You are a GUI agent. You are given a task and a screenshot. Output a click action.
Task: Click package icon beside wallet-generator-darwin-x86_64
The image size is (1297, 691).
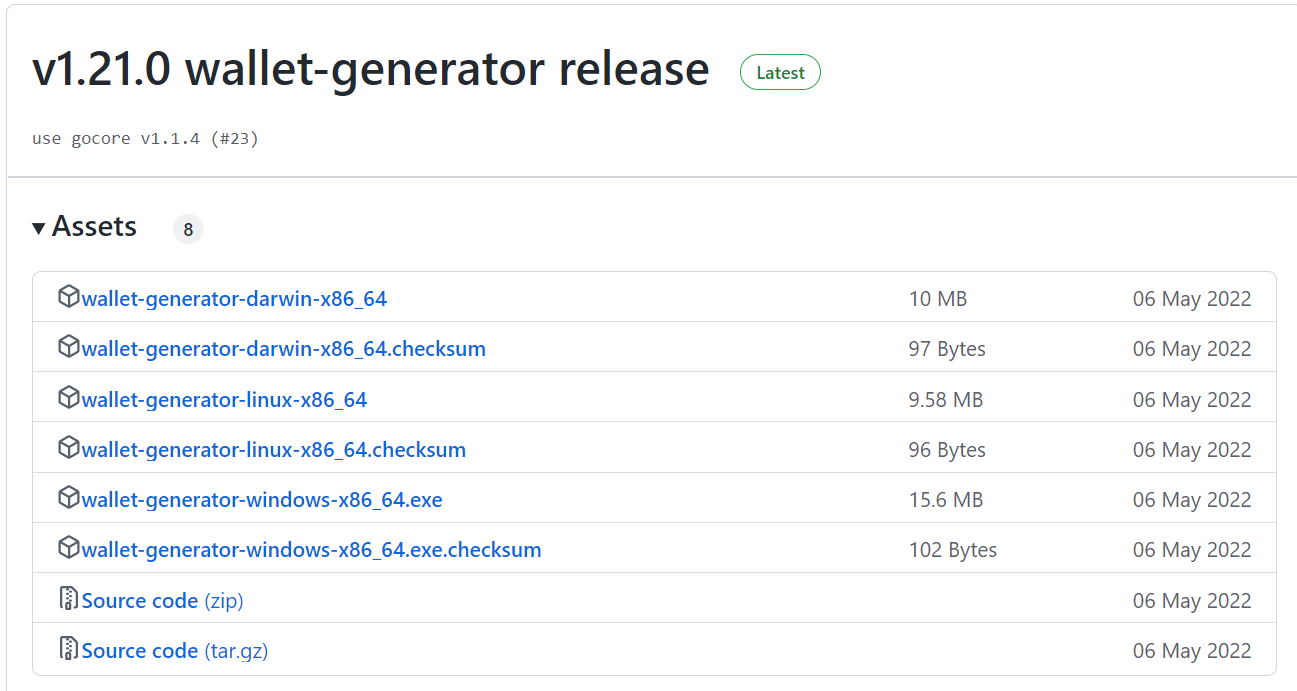tap(68, 297)
